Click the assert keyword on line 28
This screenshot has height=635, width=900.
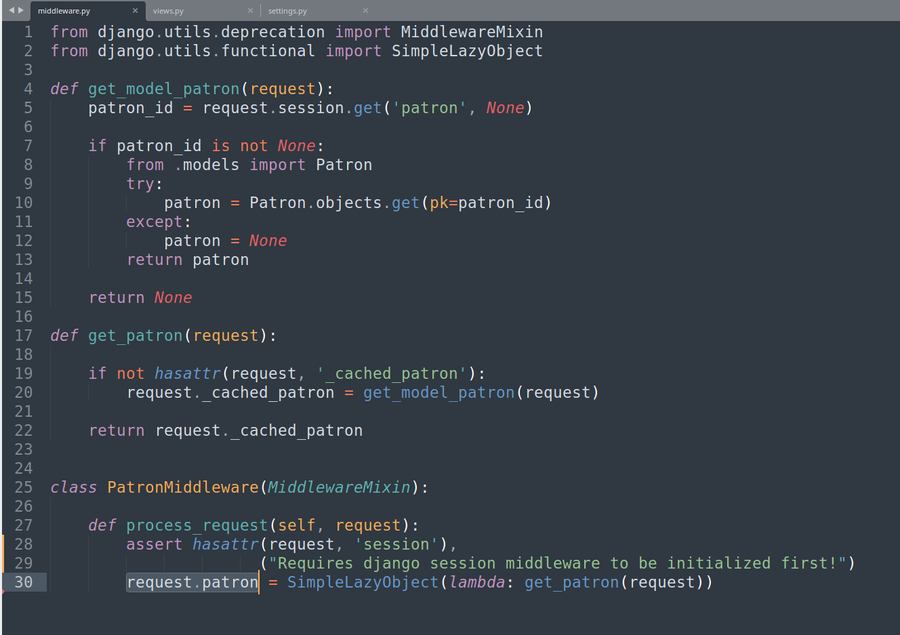pyautogui.click(x=154, y=544)
